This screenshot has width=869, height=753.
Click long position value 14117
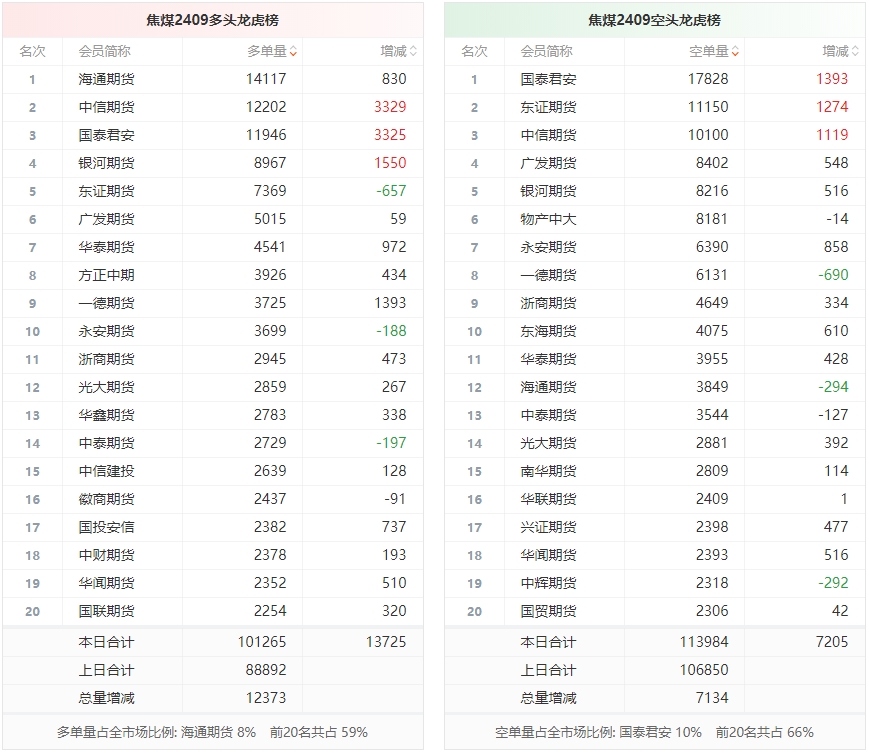point(266,79)
